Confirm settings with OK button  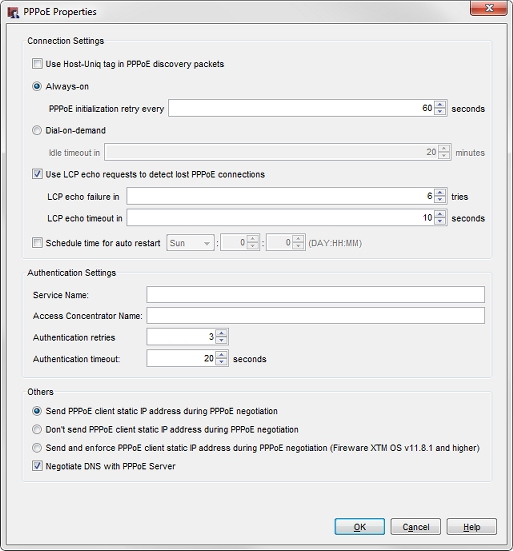pyautogui.click(x=359, y=527)
